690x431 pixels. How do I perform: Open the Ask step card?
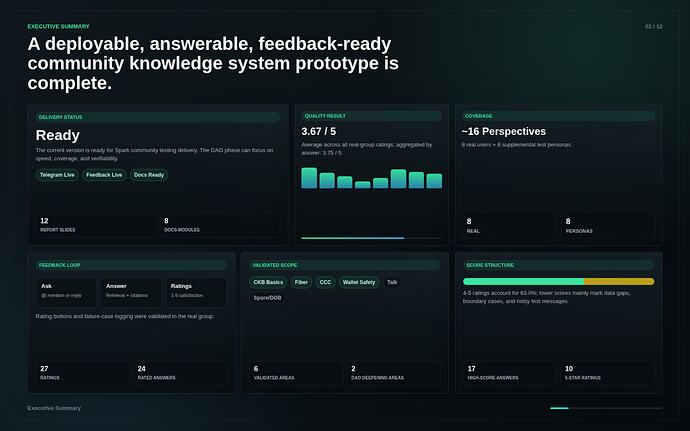(x=66, y=292)
